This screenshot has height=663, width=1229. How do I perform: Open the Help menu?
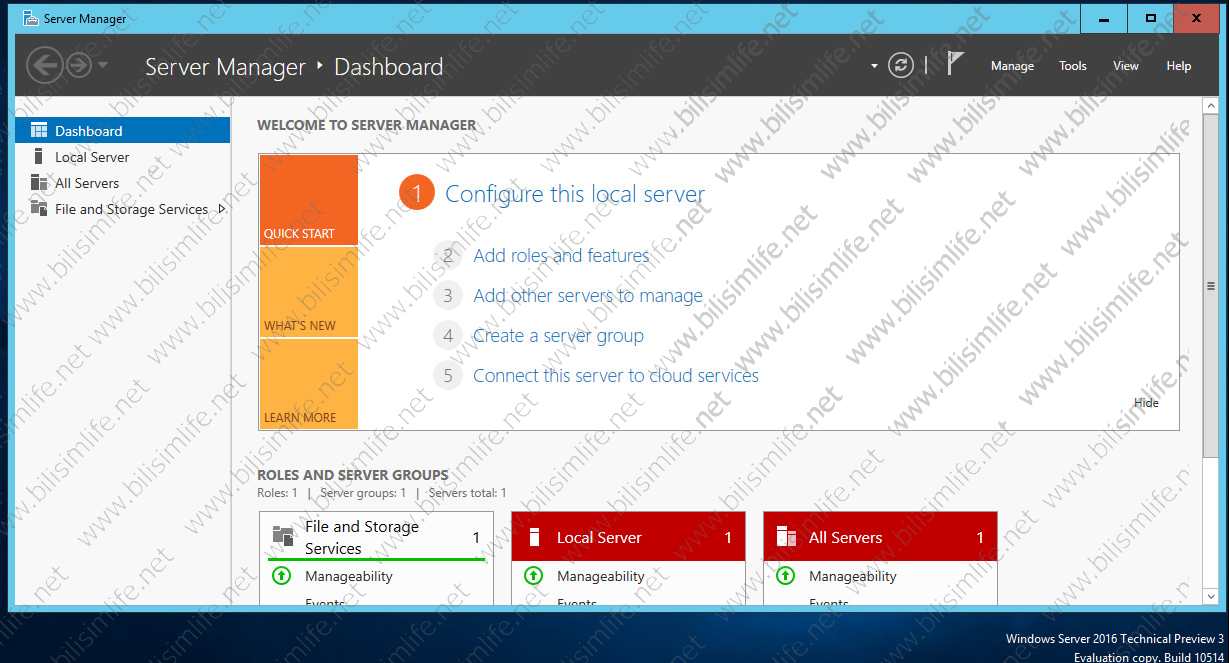tap(1179, 66)
